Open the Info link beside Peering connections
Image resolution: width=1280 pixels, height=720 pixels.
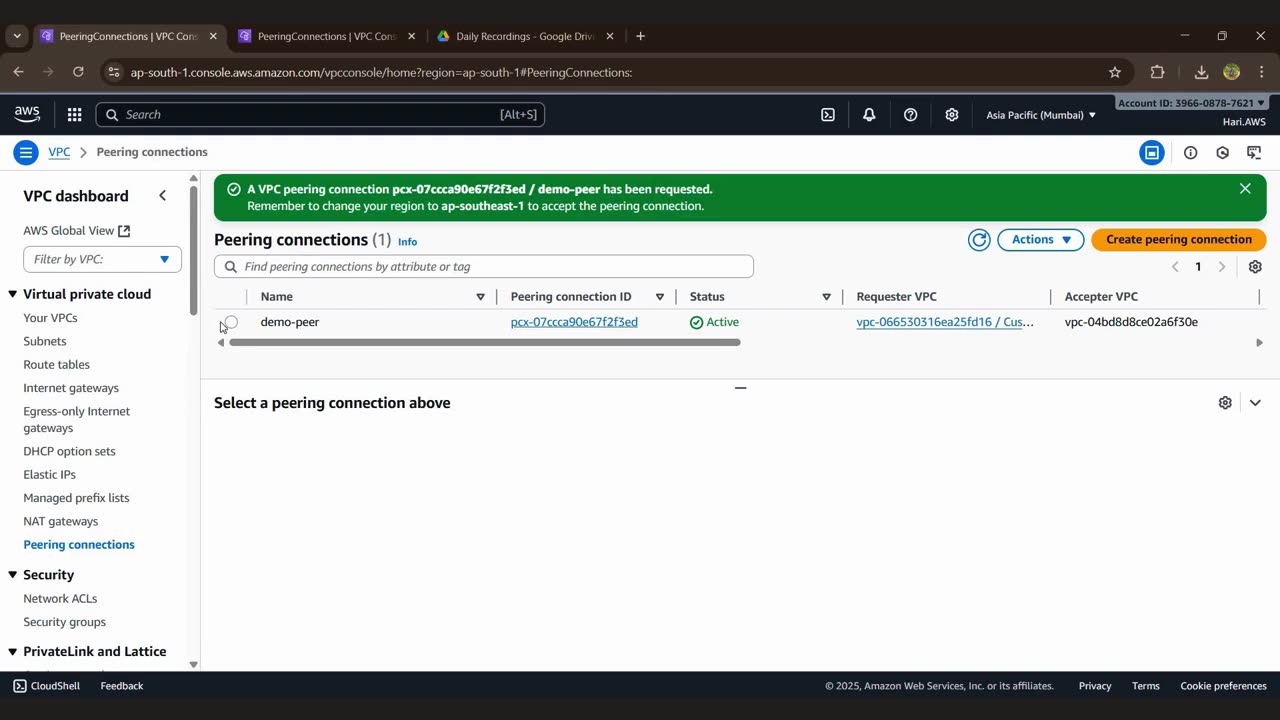point(407,242)
